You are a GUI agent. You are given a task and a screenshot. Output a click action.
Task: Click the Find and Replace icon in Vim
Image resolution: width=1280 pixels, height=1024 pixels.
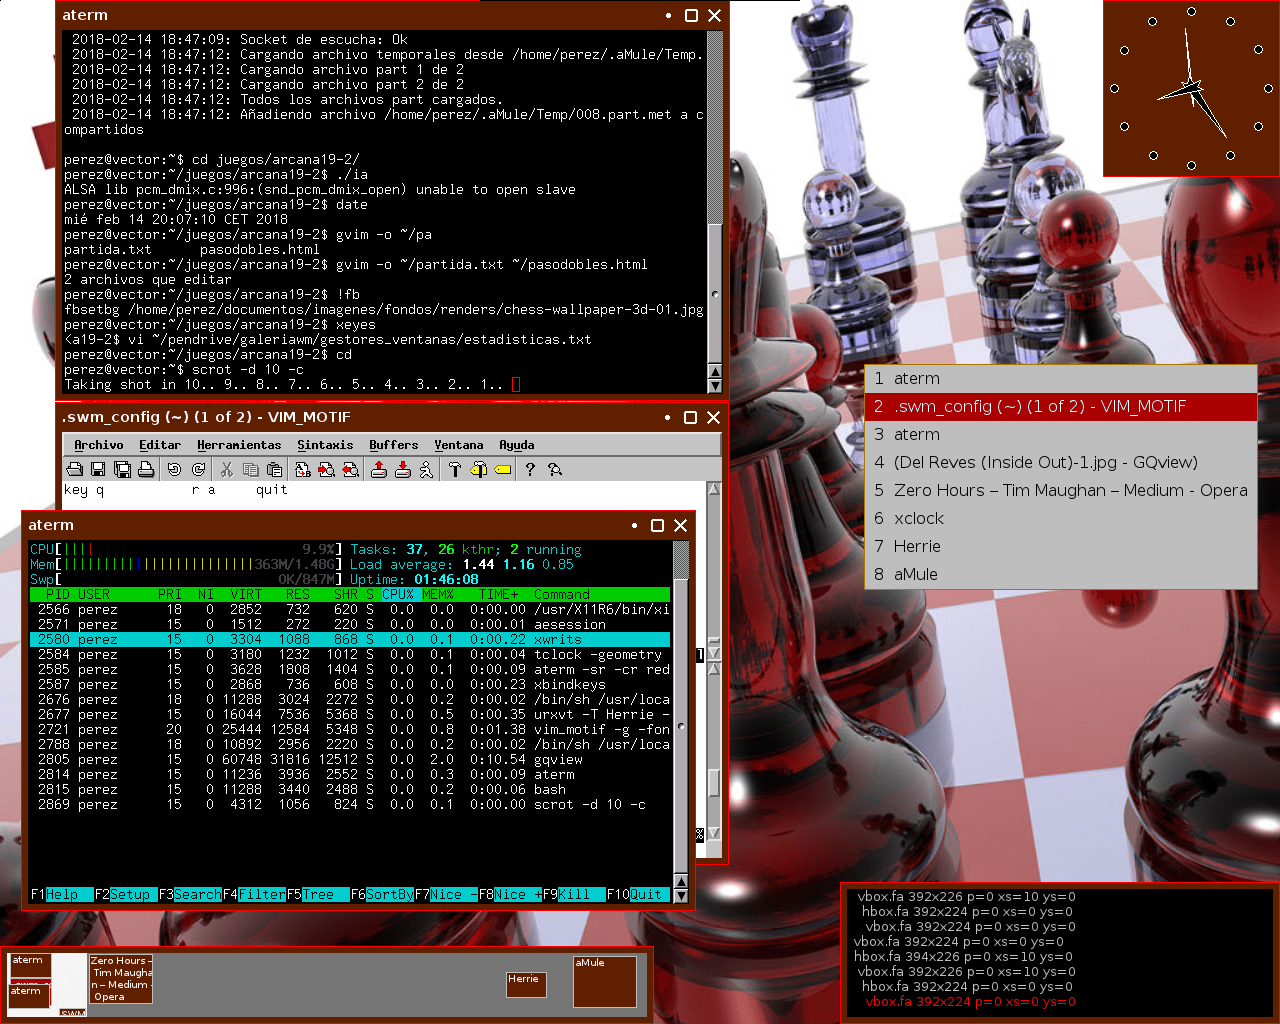302,469
